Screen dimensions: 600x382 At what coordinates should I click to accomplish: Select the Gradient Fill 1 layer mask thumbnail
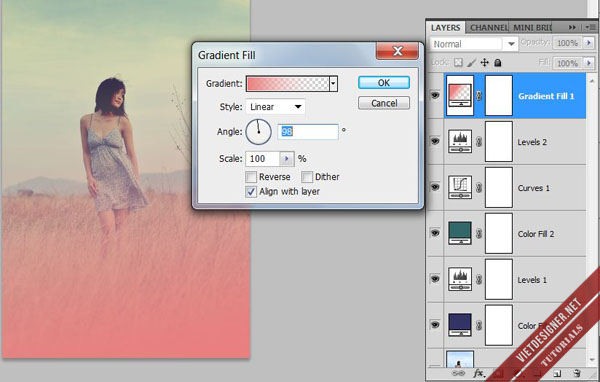pos(499,95)
